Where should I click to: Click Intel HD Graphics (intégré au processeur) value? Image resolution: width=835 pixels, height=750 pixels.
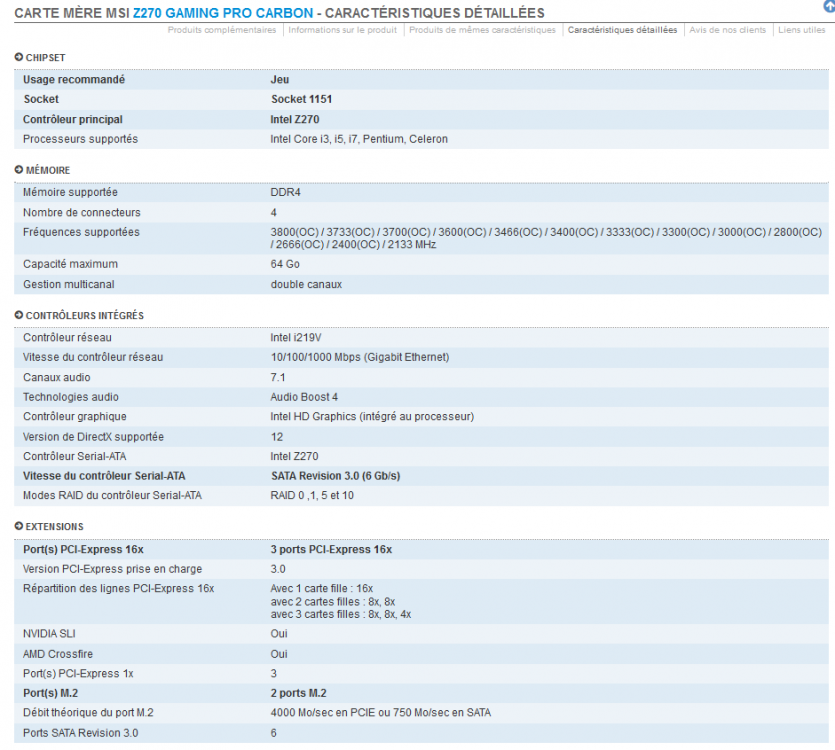click(x=372, y=417)
